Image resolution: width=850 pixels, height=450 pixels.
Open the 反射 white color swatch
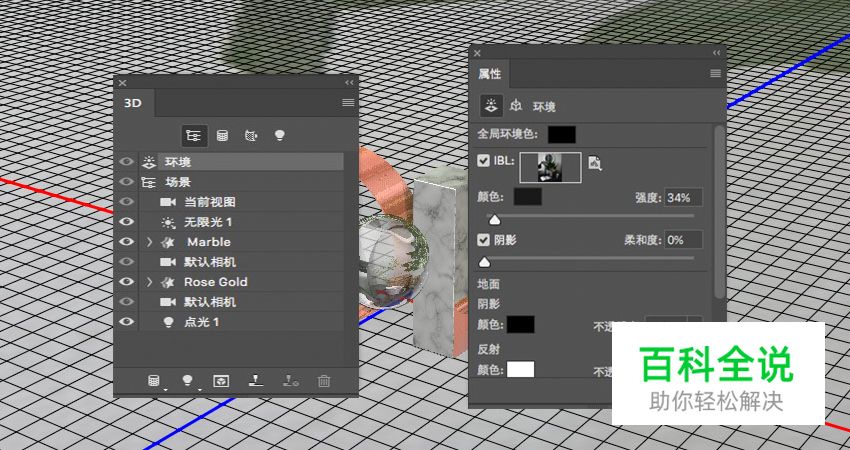coord(520,370)
